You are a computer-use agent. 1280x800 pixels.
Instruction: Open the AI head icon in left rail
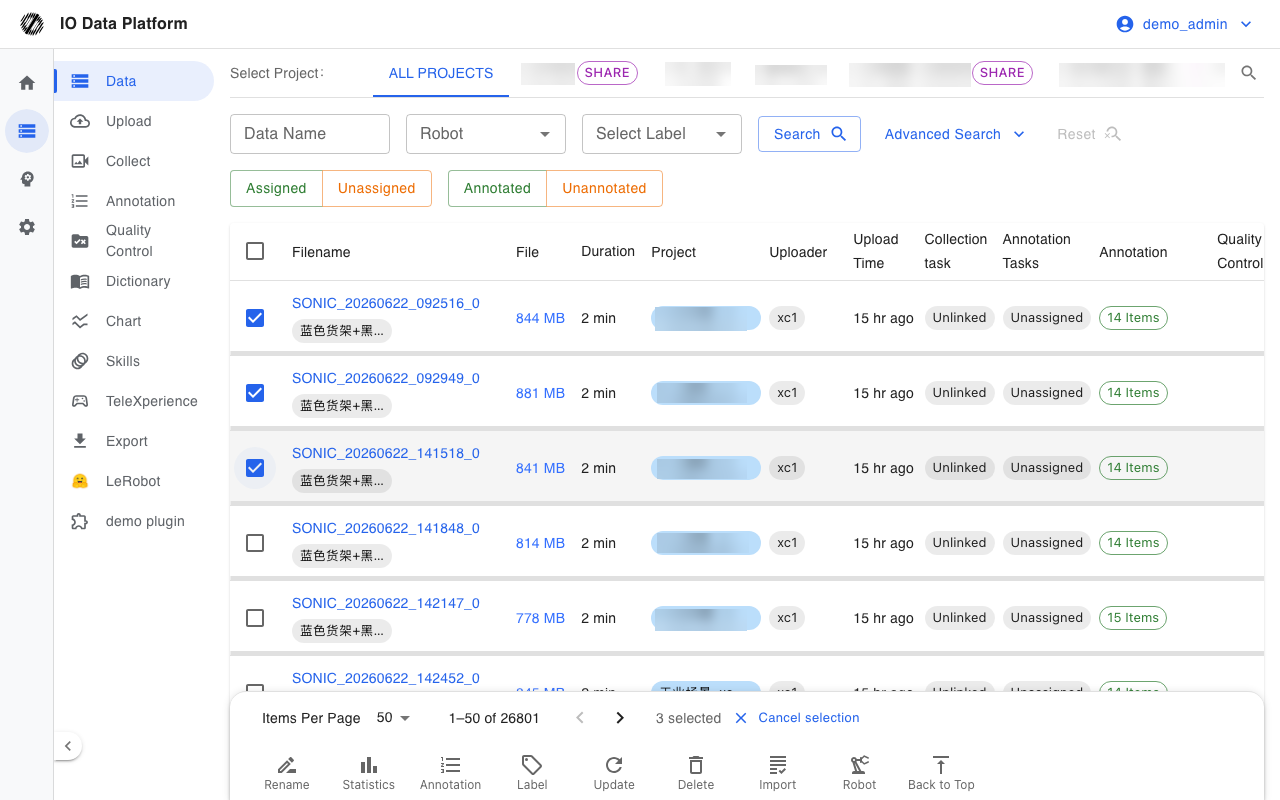point(27,179)
